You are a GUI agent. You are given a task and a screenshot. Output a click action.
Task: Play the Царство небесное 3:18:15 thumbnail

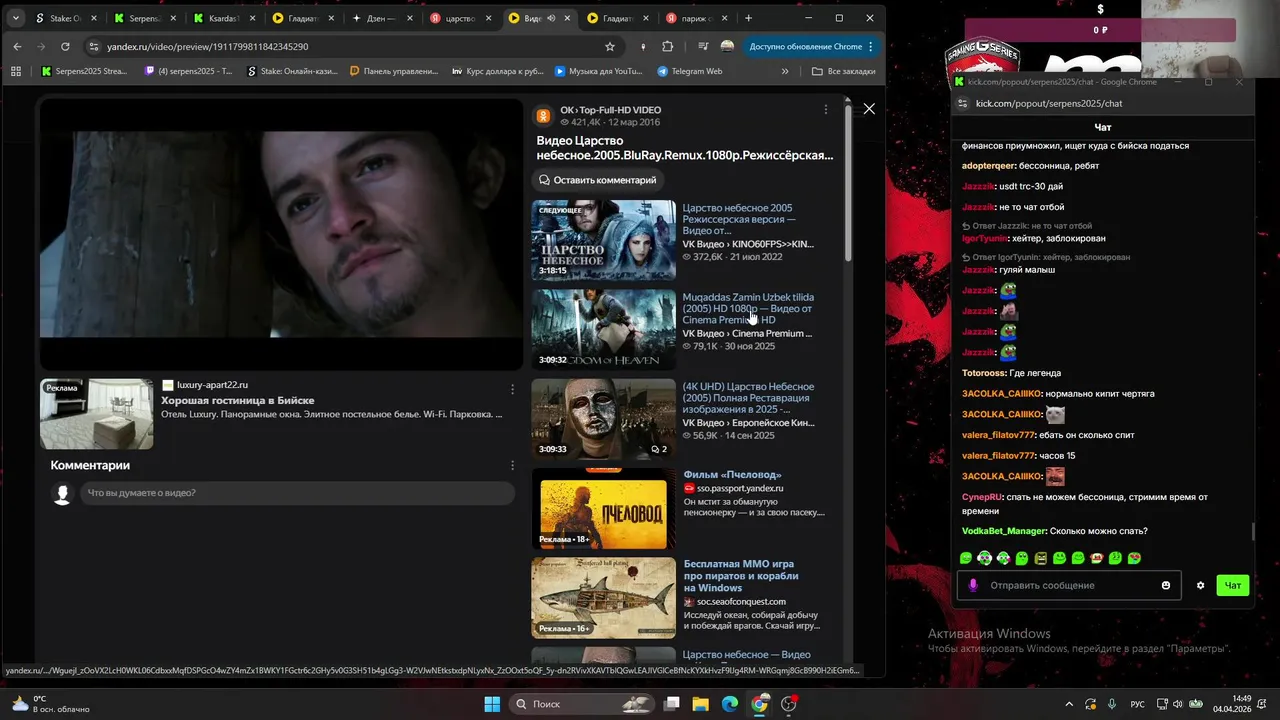point(603,240)
